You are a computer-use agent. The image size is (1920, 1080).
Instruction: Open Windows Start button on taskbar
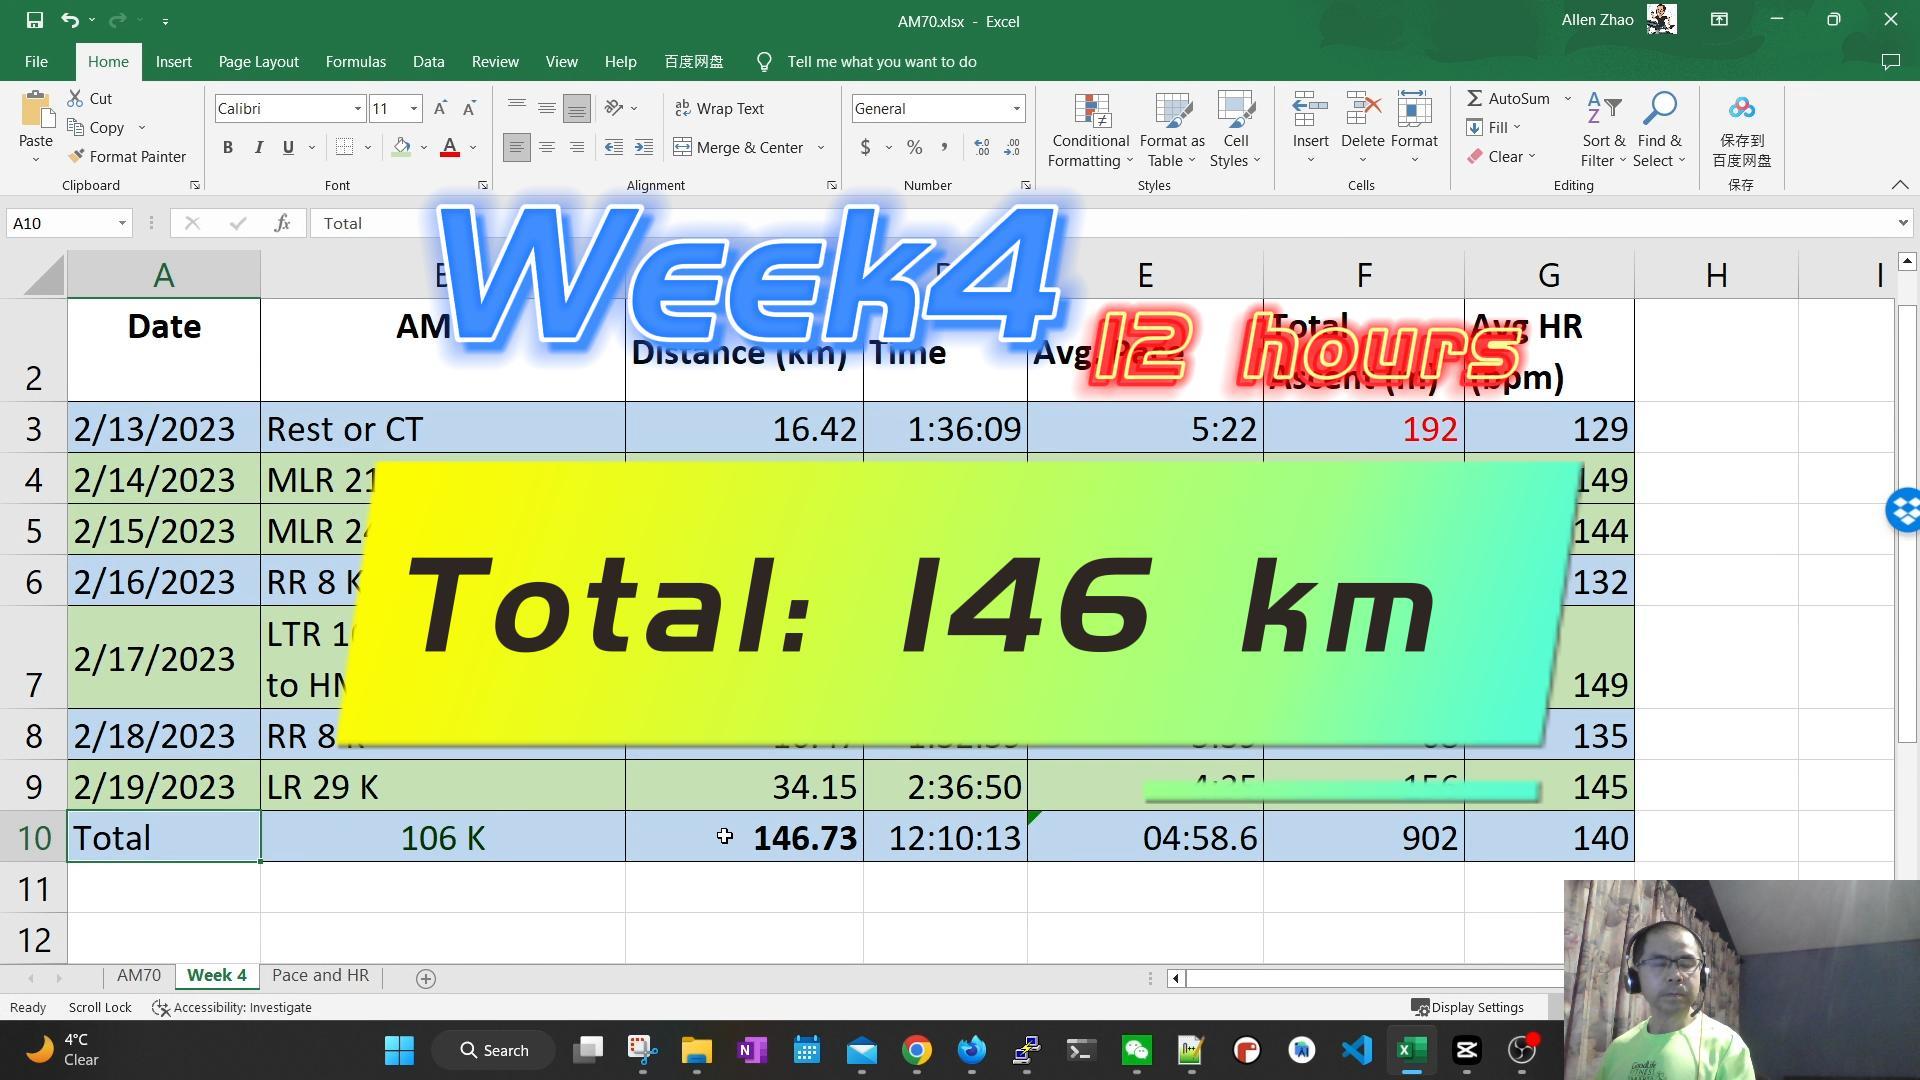click(399, 1050)
